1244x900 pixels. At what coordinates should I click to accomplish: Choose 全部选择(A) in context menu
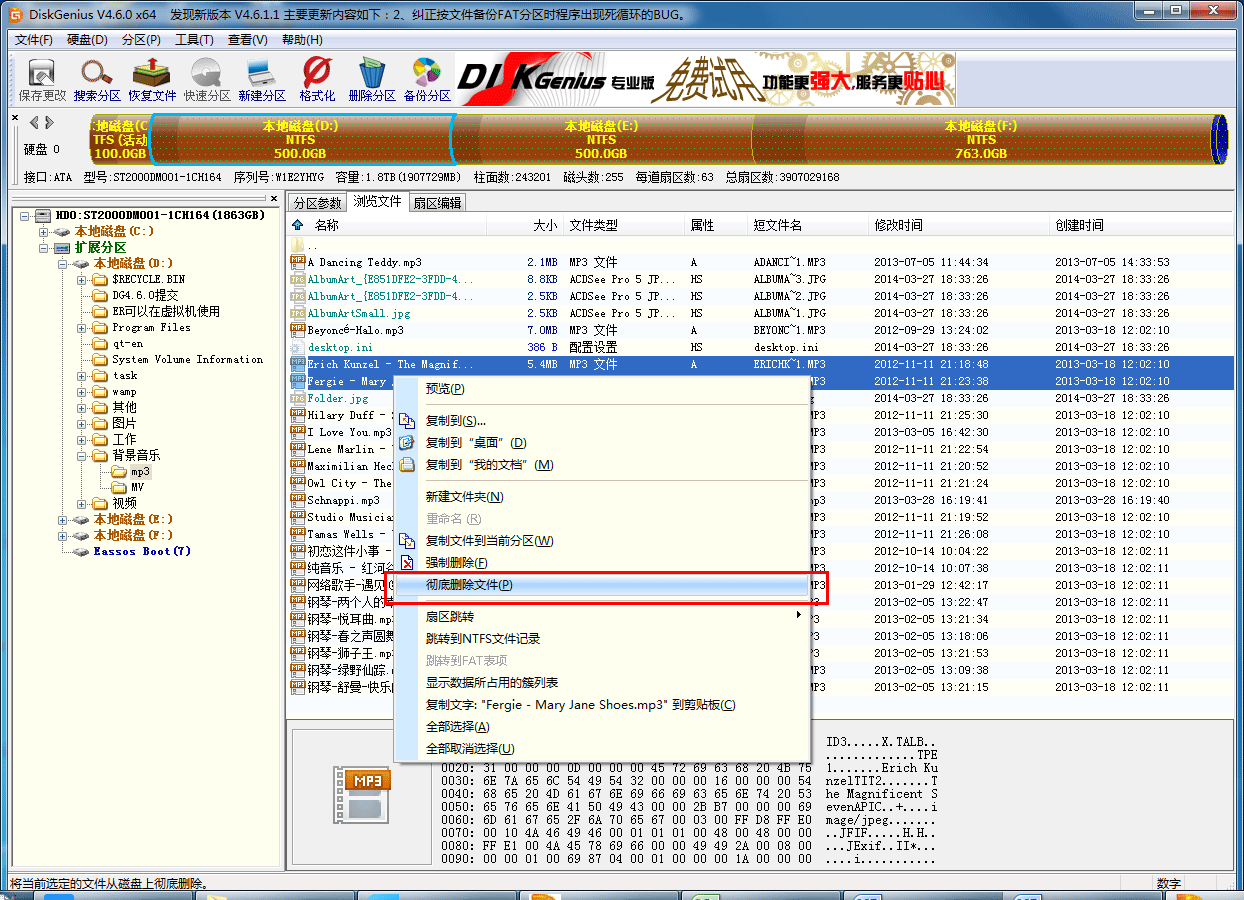click(x=600, y=726)
